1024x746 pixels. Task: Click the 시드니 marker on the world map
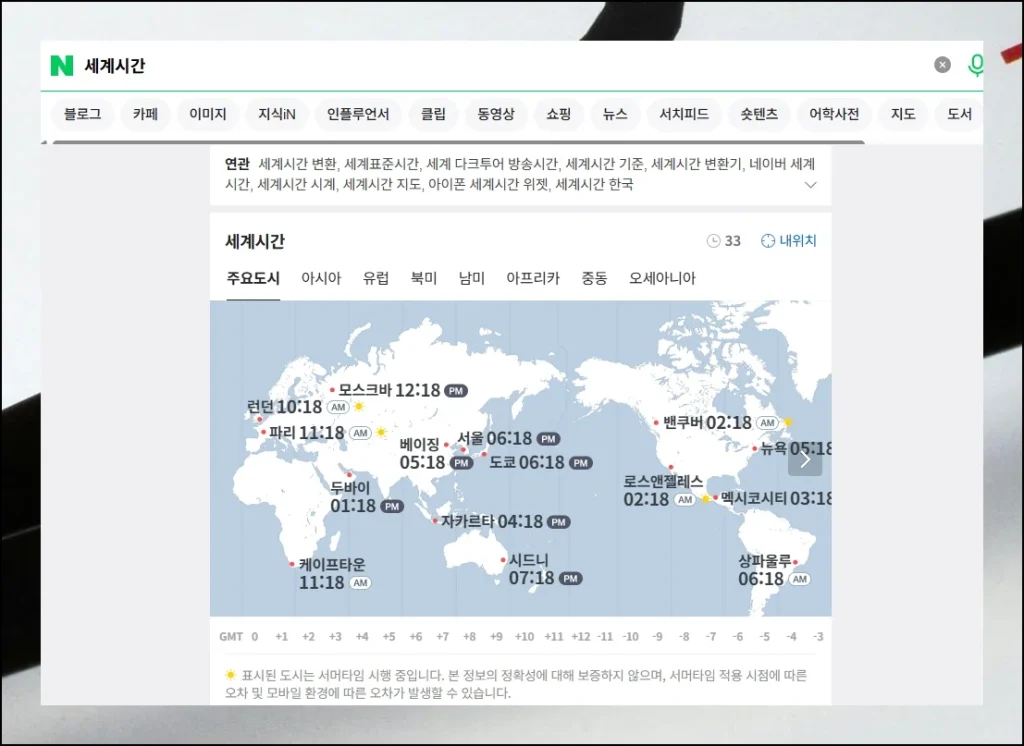point(504,561)
